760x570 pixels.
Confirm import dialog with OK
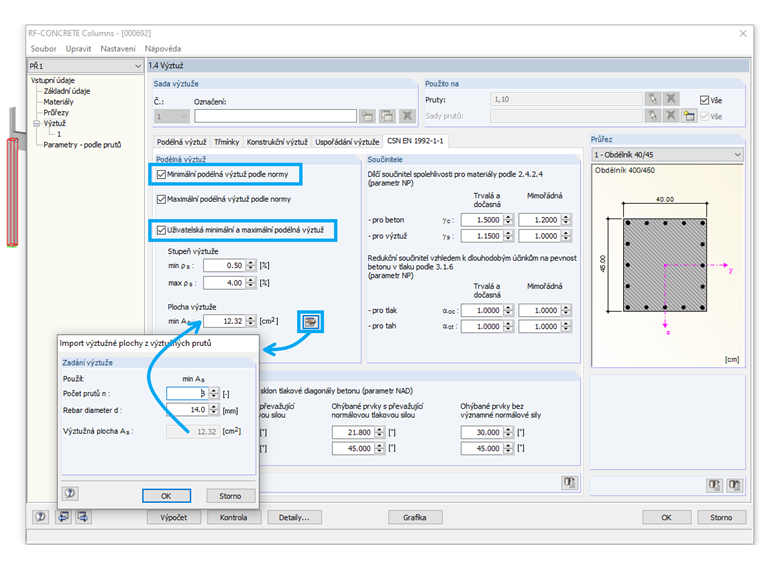(166, 496)
